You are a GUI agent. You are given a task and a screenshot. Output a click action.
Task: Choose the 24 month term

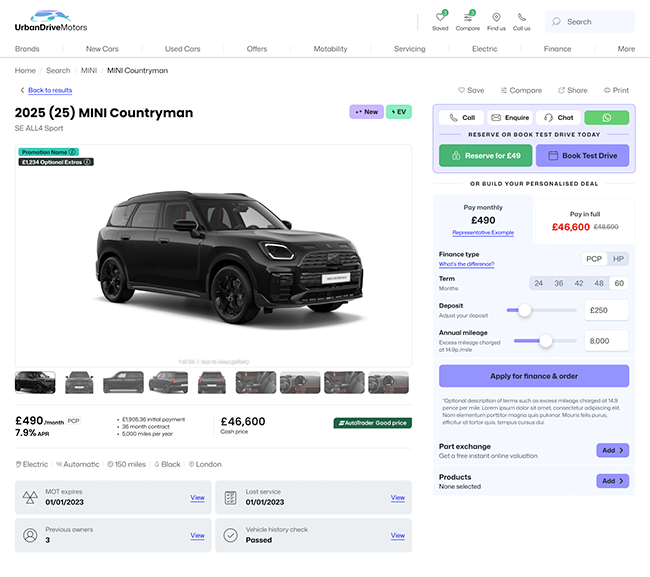click(x=538, y=283)
